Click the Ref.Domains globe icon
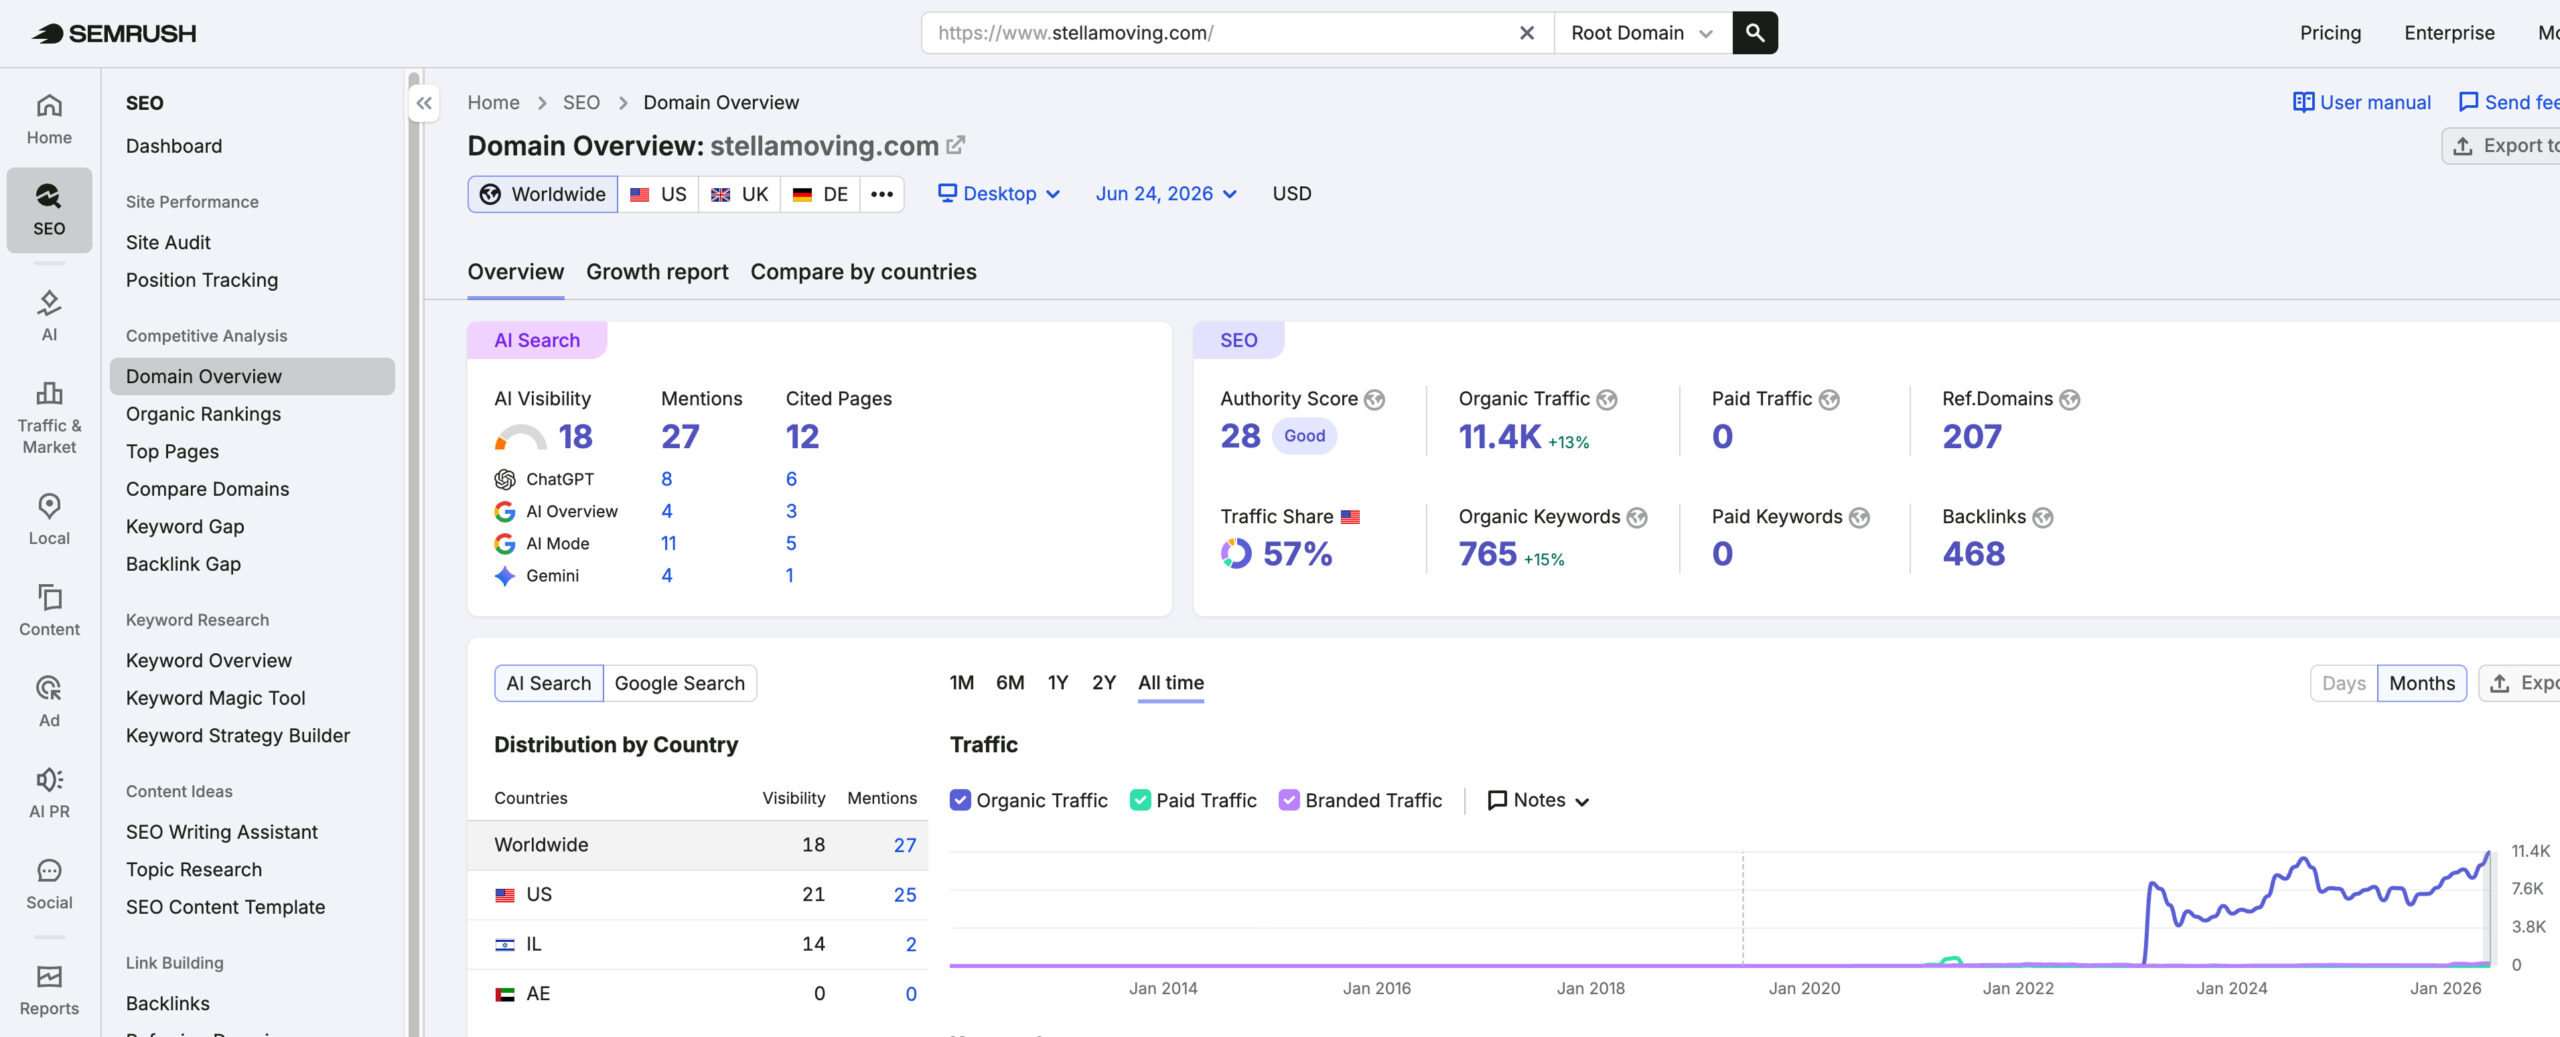Screen dimensions: 2560x1037 [2069, 400]
